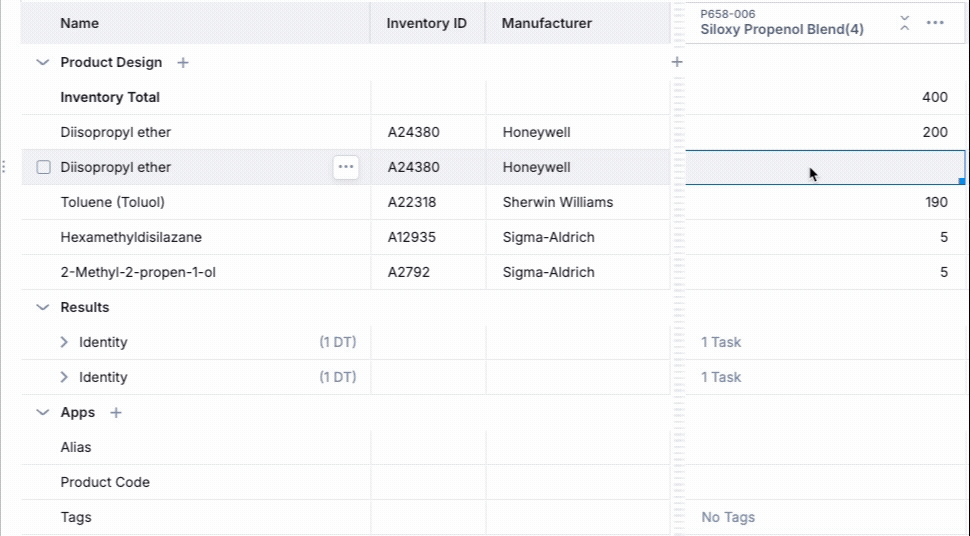Click plus icon next to Product Design

pyautogui.click(x=183, y=63)
